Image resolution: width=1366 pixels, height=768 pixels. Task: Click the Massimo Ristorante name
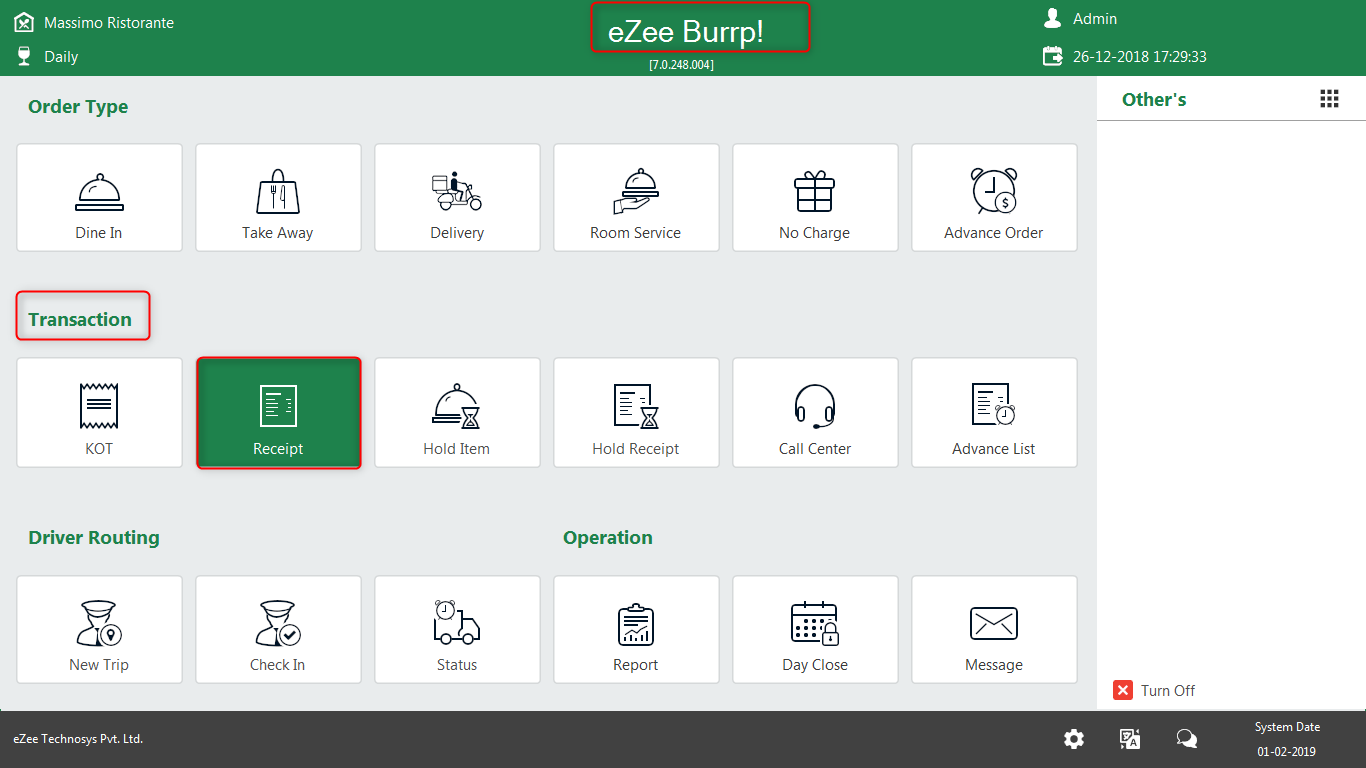point(109,22)
